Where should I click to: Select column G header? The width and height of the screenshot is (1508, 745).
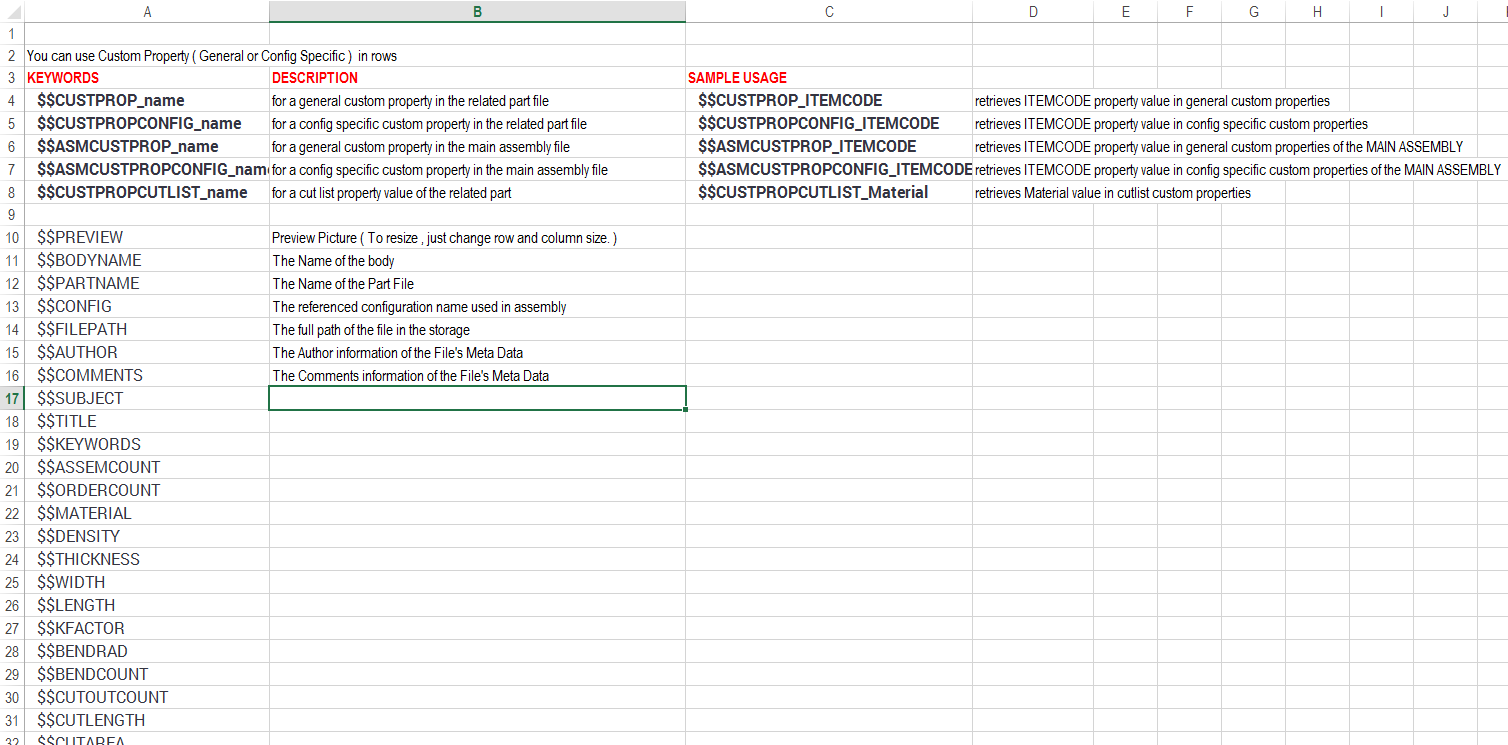tap(1253, 12)
